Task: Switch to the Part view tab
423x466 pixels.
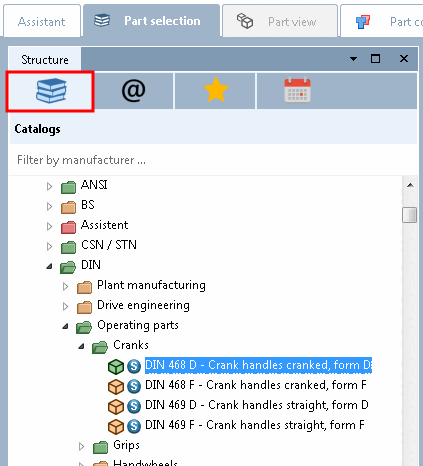Action: point(280,22)
